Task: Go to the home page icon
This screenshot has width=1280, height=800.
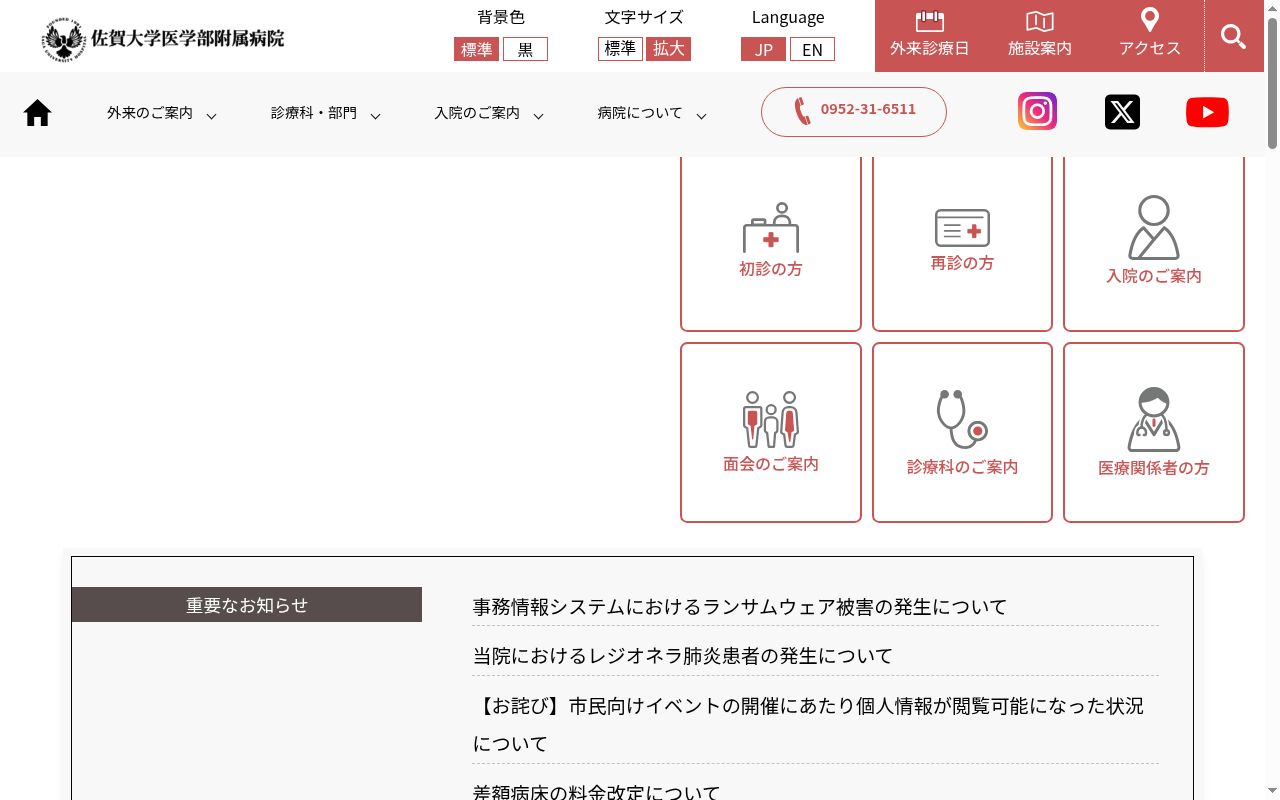Action: tap(37, 113)
